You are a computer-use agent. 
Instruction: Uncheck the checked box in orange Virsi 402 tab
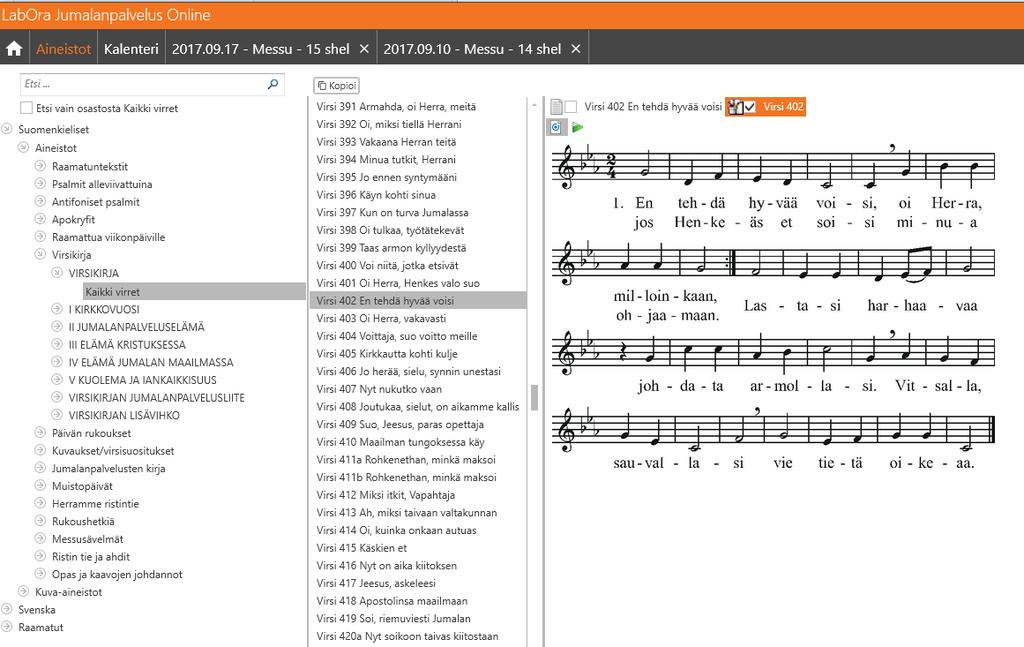[750, 106]
